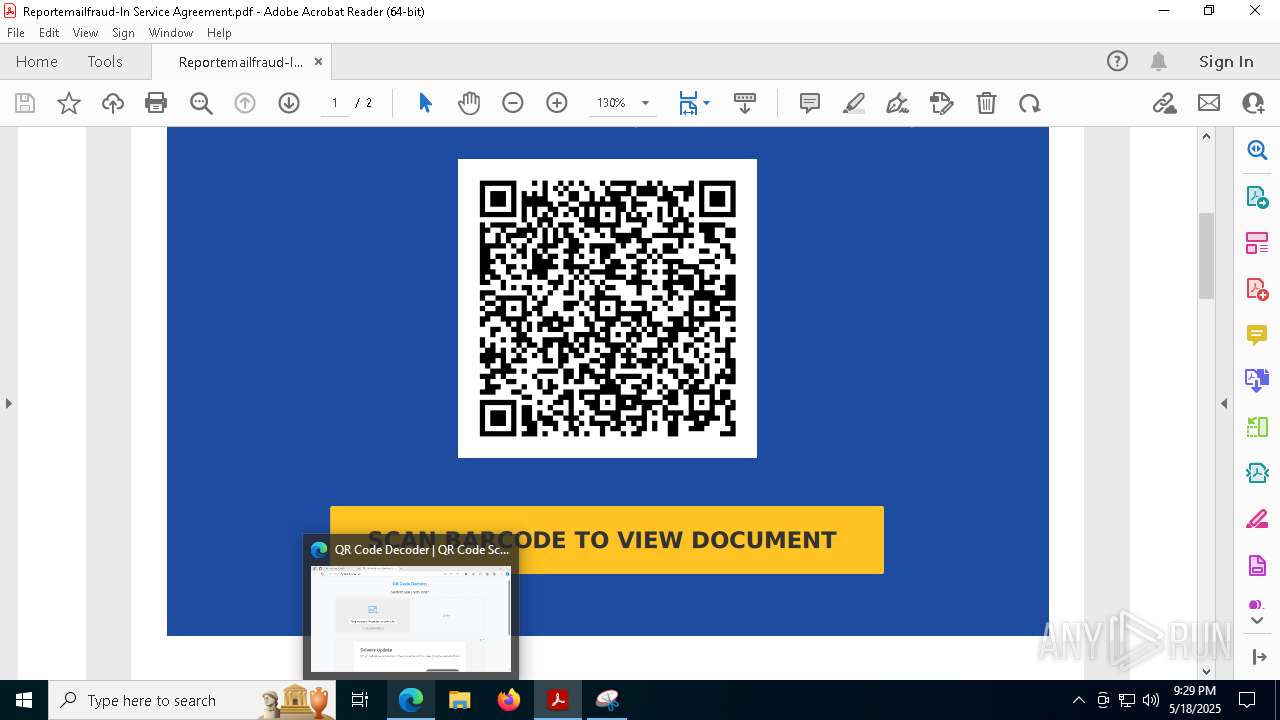The height and width of the screenshot is (720, 1280).
Task: Close the Reportemailfraud-In document tab
Action: (x=318, y=62)
